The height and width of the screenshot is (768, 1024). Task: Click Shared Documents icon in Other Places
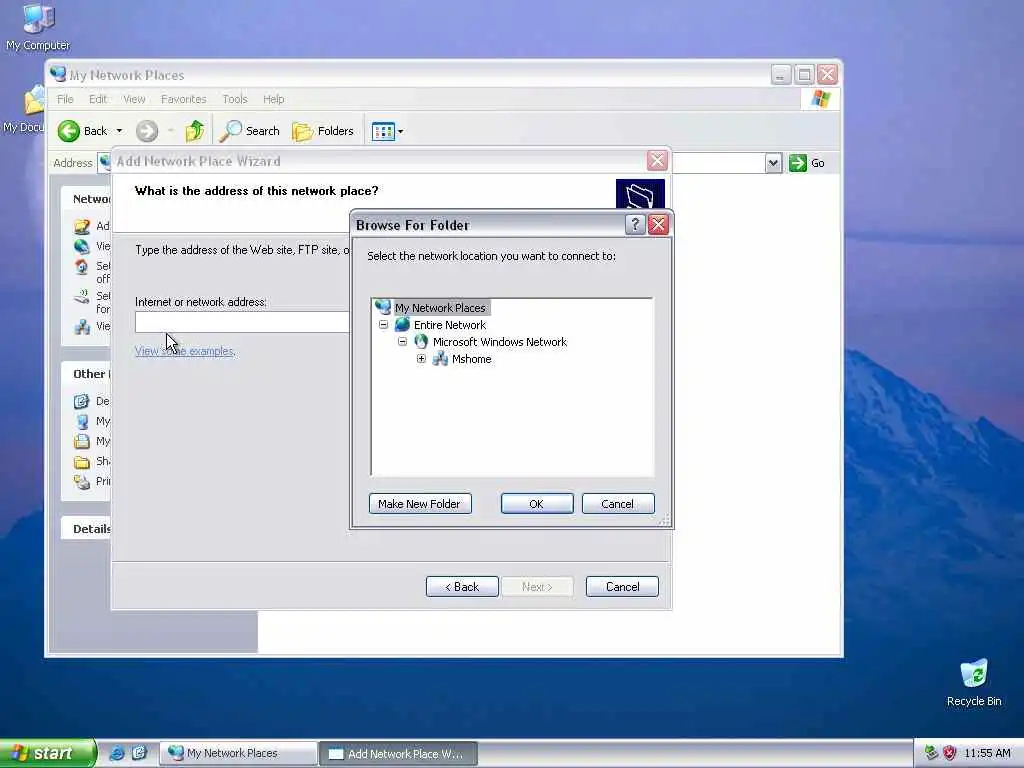pyautogui.click(x=82, y=462)
